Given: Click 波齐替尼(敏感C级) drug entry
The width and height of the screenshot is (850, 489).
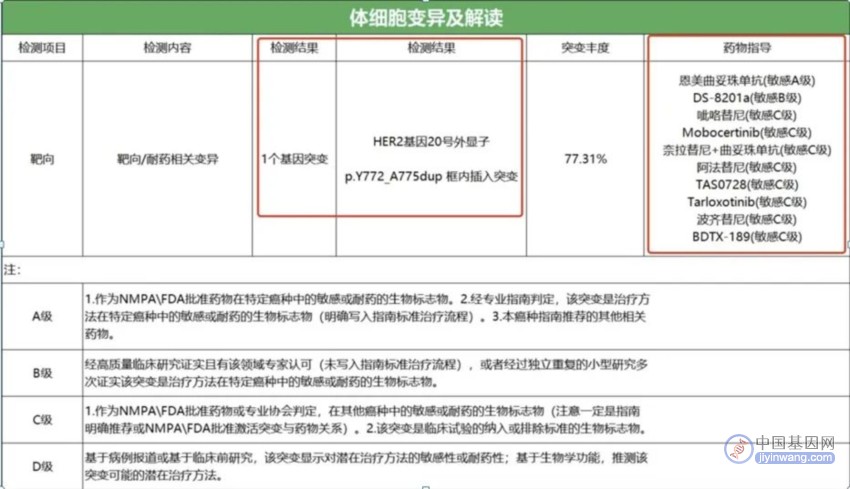Looking at the screenshot, I should point(747,219).
